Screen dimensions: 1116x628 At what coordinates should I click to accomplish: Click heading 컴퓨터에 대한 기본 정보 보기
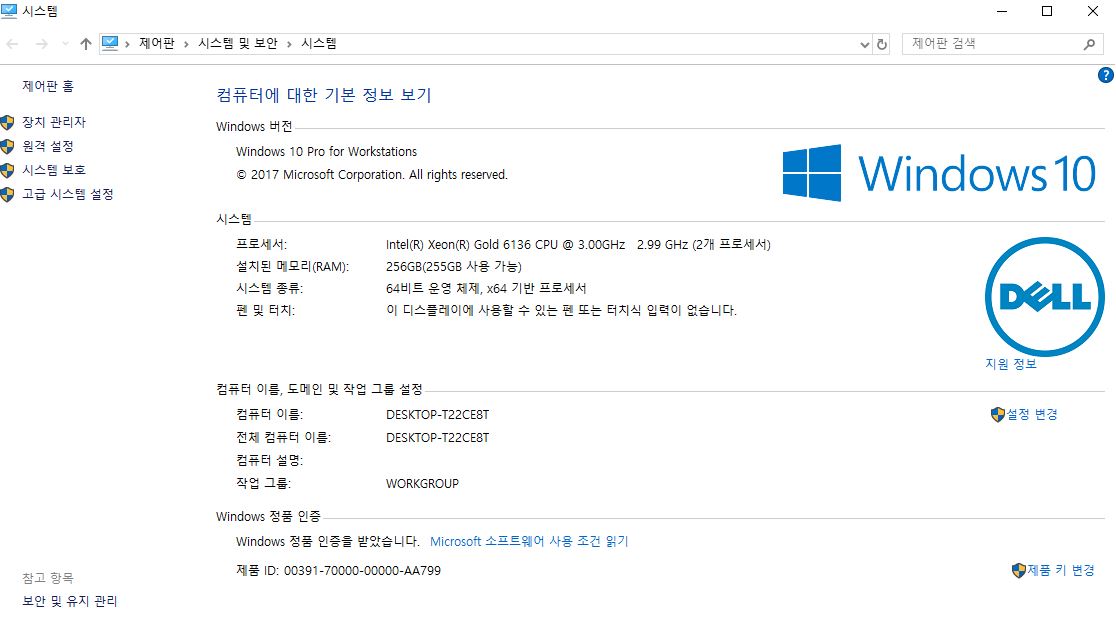324,95
